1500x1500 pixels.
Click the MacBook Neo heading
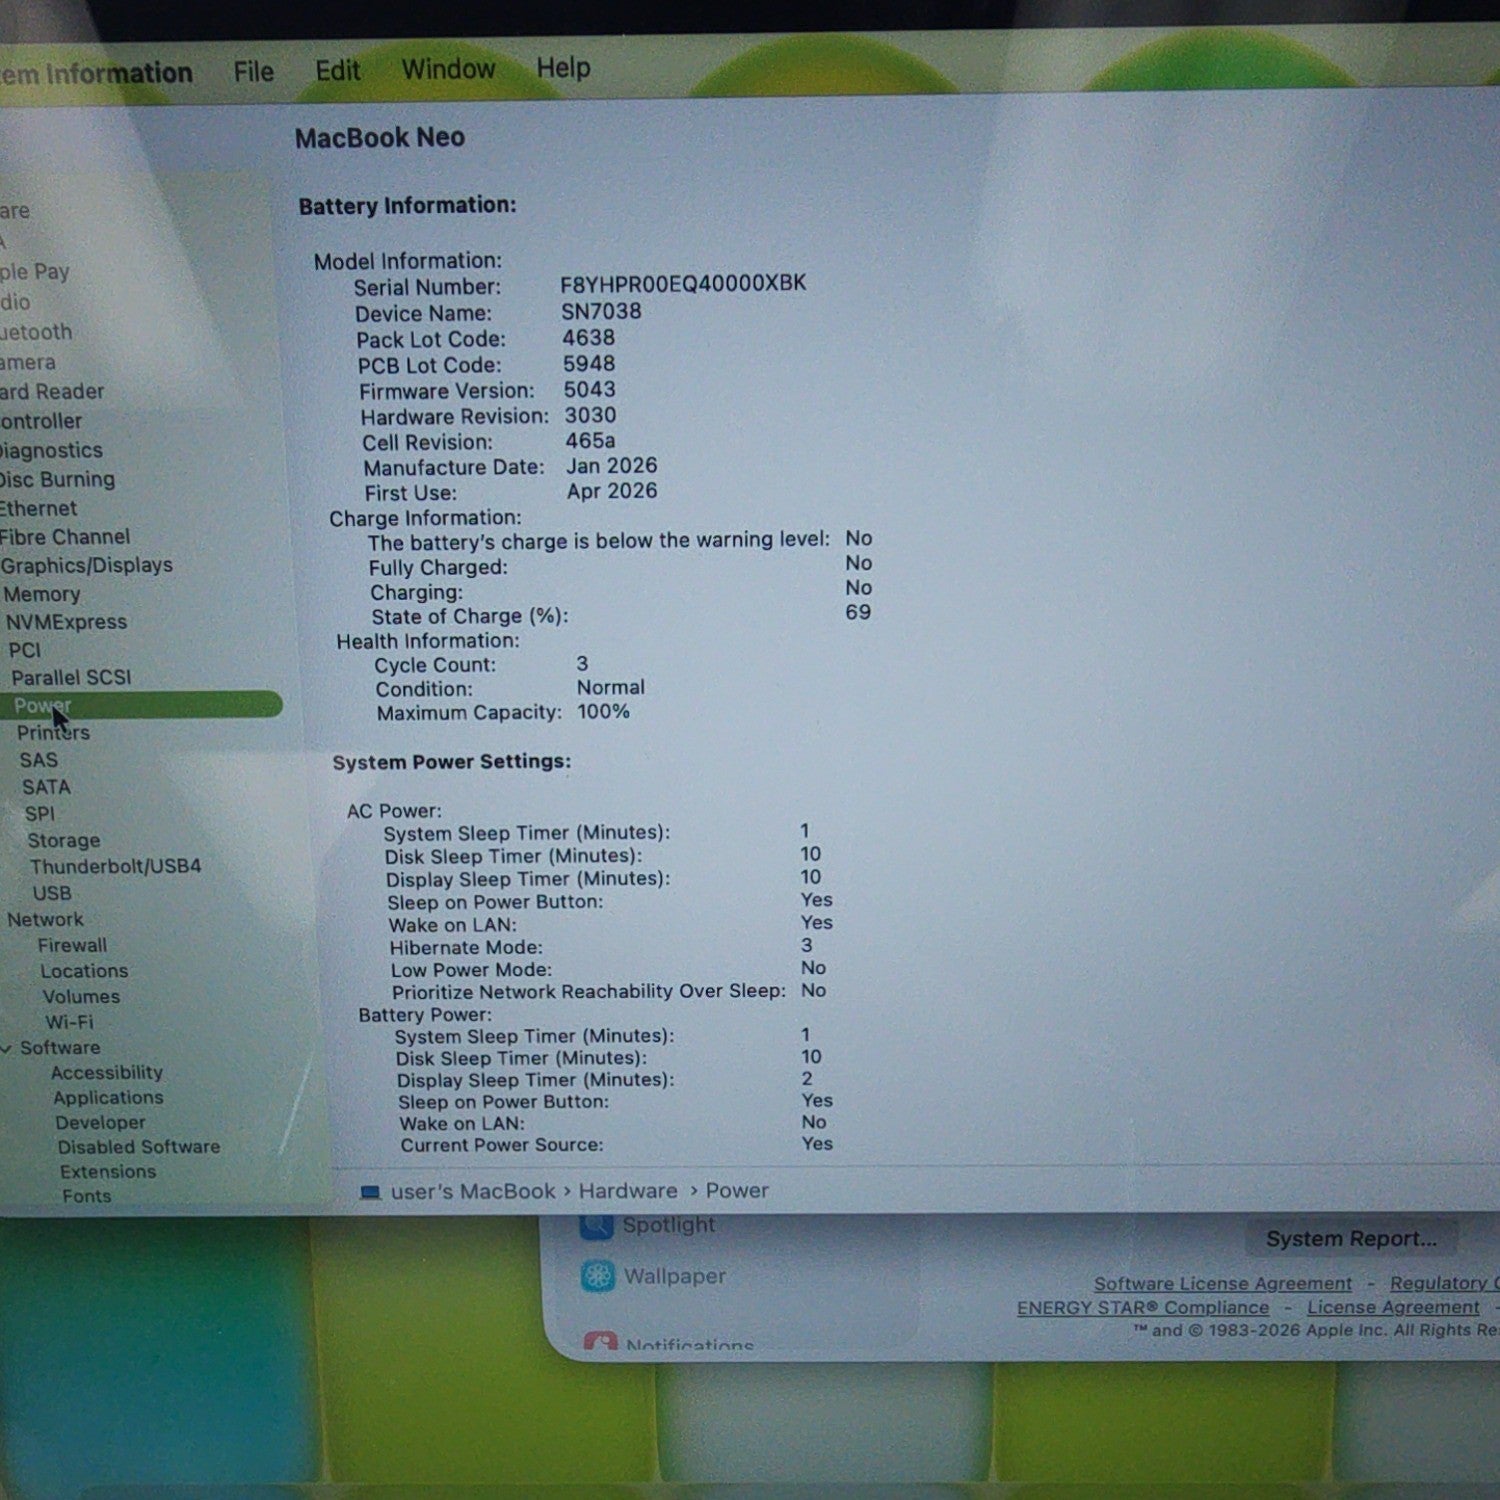pyautogui.click(x=380, y=138)
